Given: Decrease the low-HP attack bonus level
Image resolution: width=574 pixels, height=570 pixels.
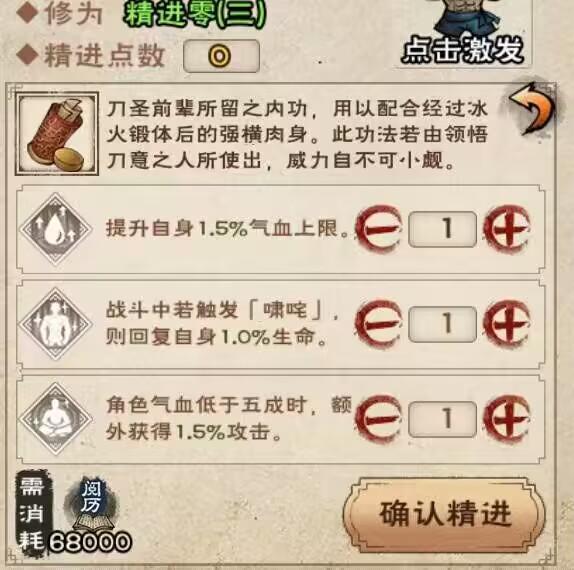Looking at the screenshot, I should point(379,418).
